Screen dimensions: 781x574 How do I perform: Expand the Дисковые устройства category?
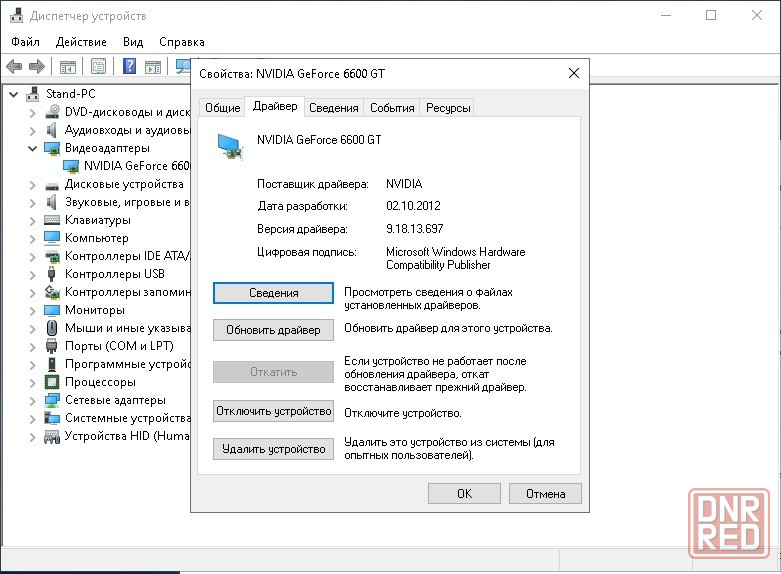tap(32, 185)
